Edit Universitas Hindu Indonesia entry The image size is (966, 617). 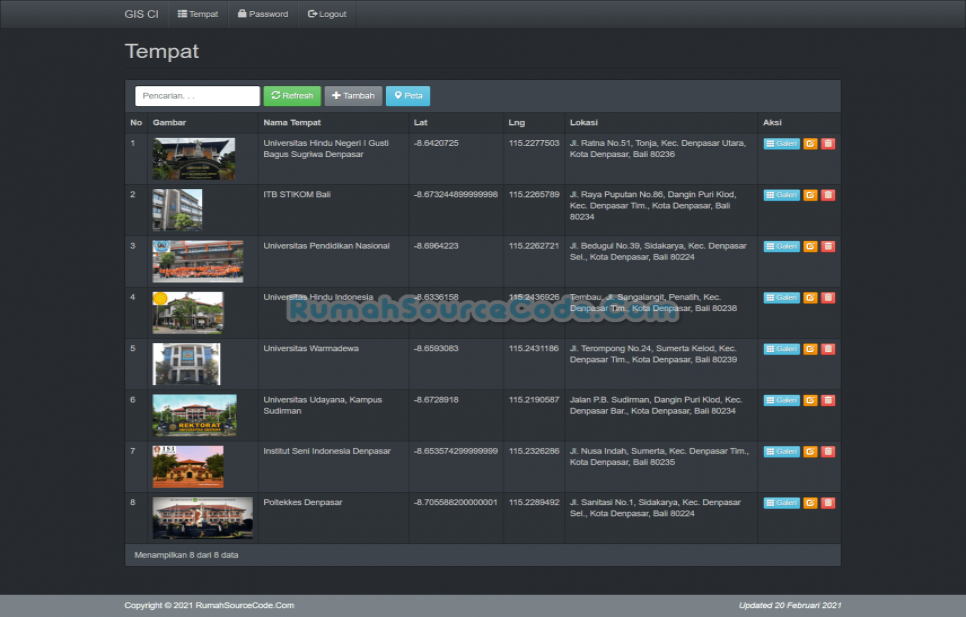coord(810,297)
